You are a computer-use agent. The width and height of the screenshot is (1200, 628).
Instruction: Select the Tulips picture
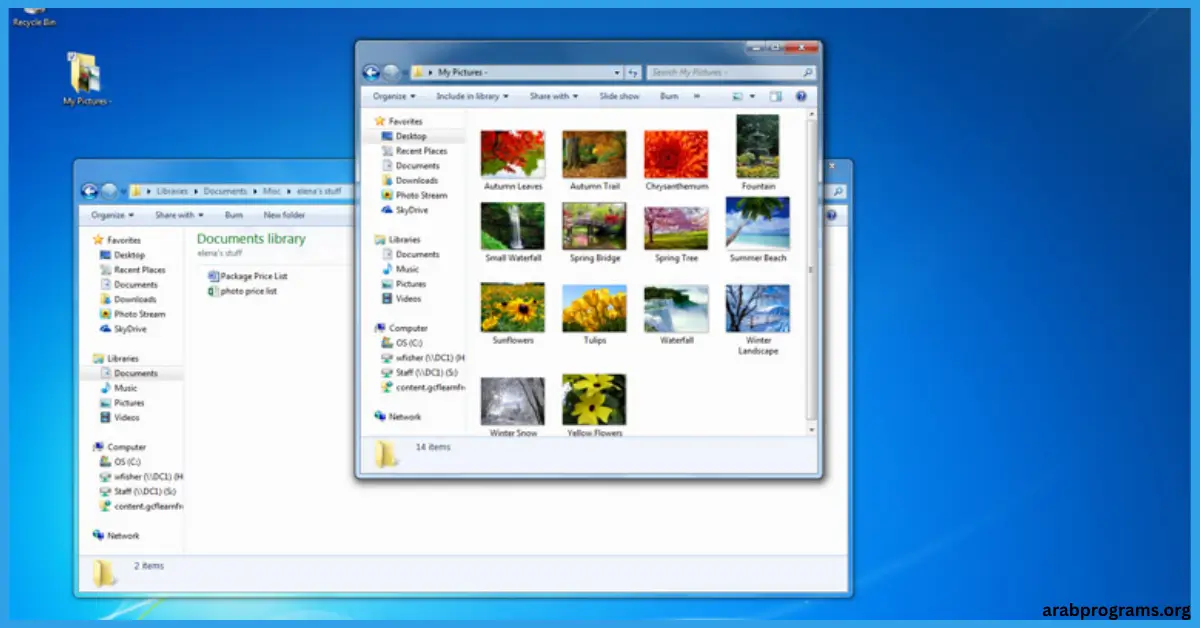595,314
